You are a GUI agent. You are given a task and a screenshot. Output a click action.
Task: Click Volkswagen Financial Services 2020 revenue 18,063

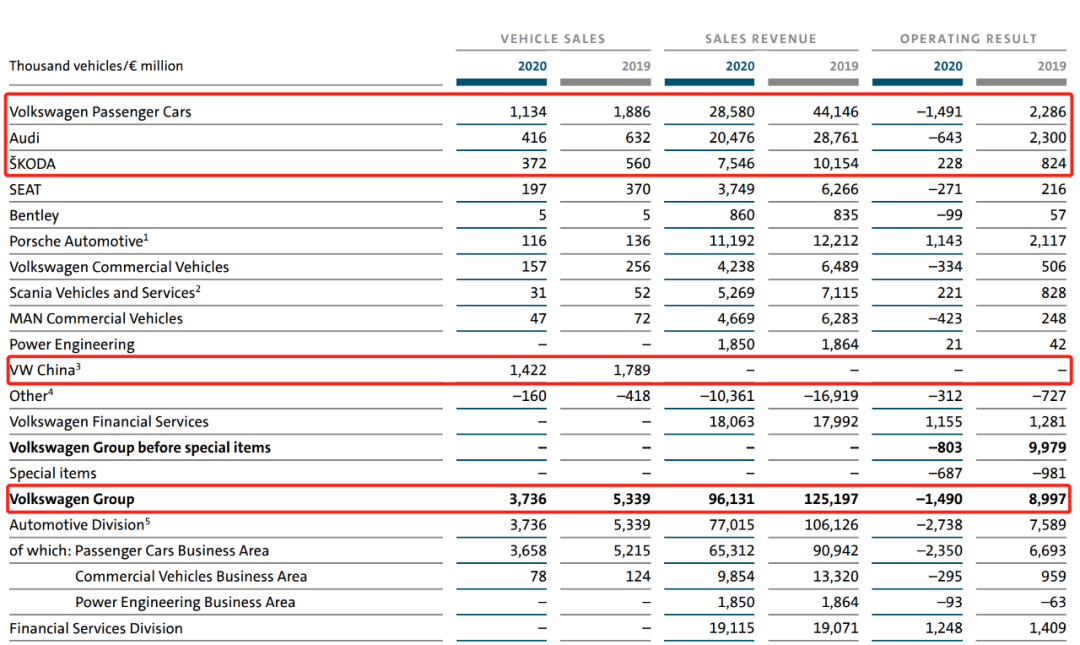coord(732,422)
